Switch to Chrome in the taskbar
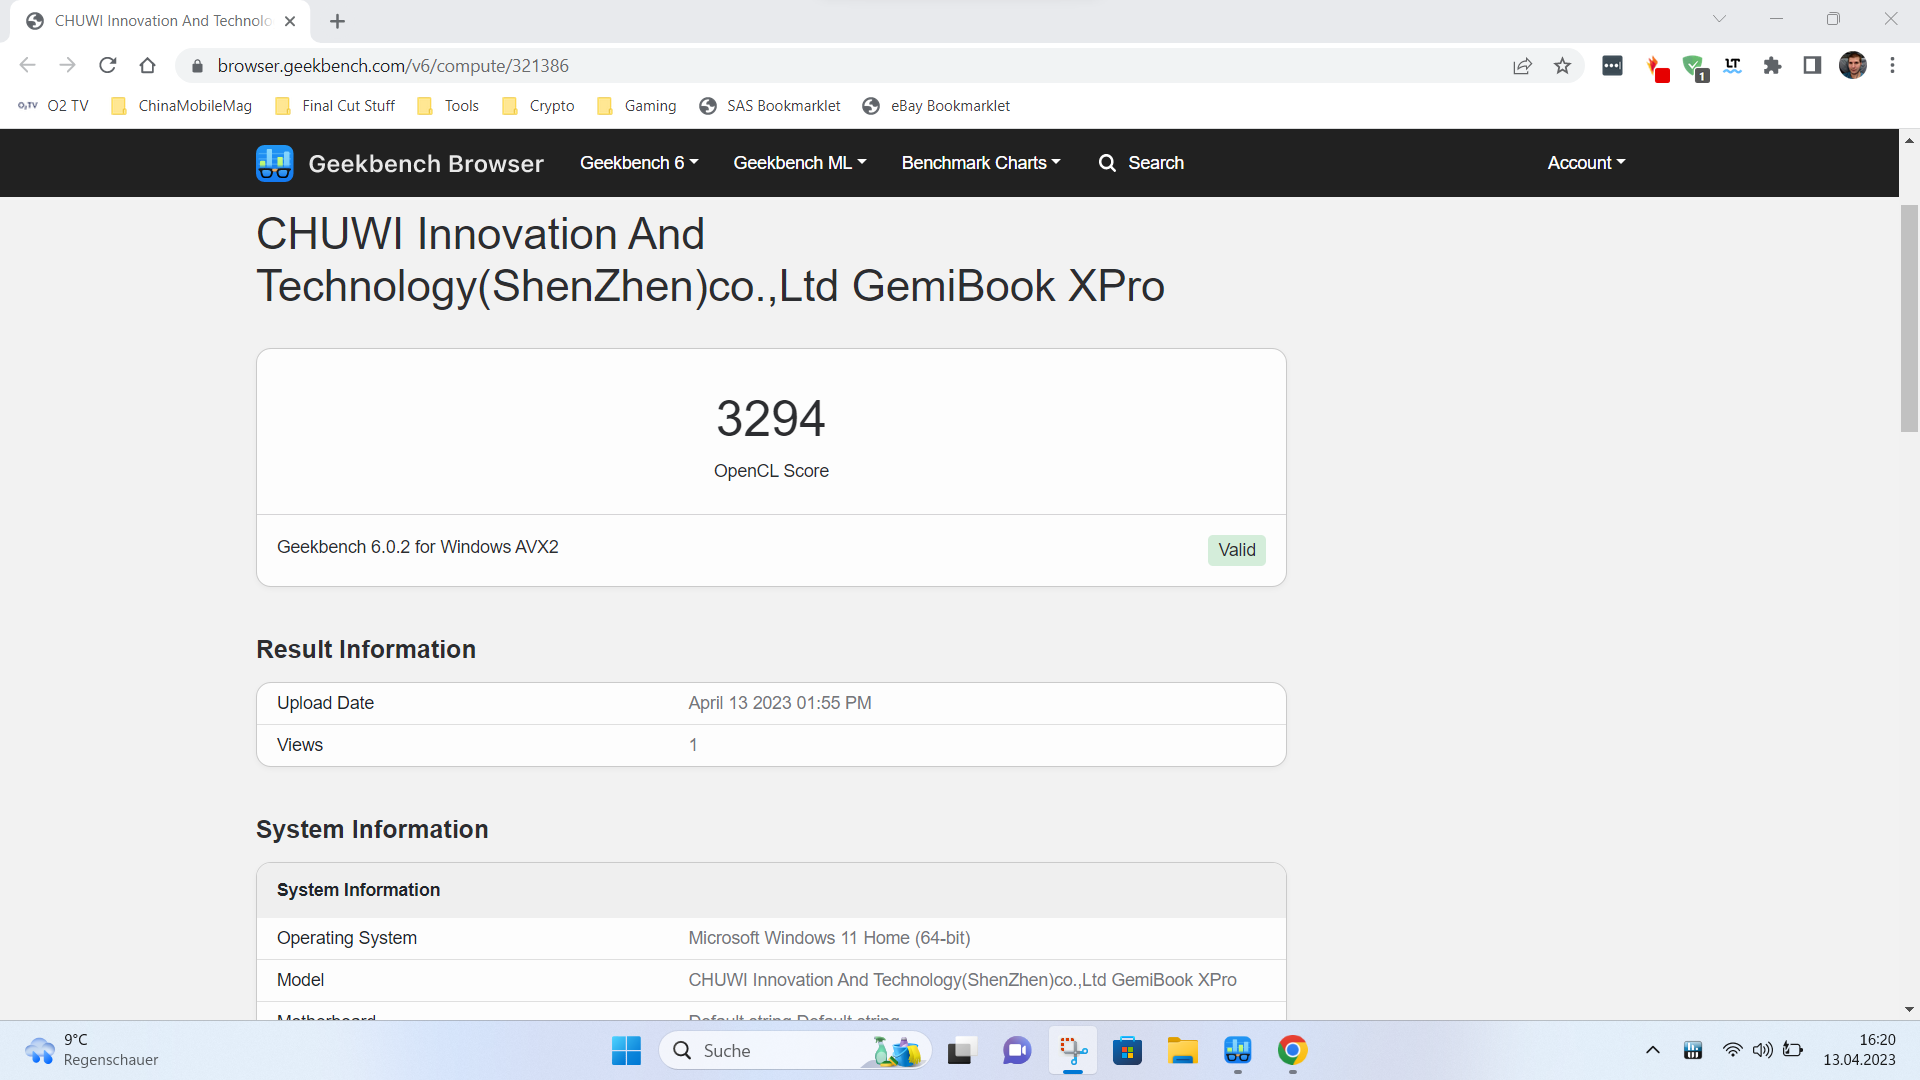The image size is (1920, 1080). tap(1292, 1051)
